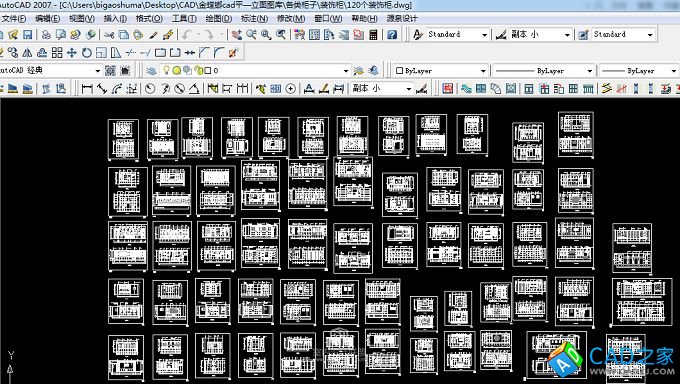Click the first cabinet drawing sheet thumbnail

(x=123, y=139)
